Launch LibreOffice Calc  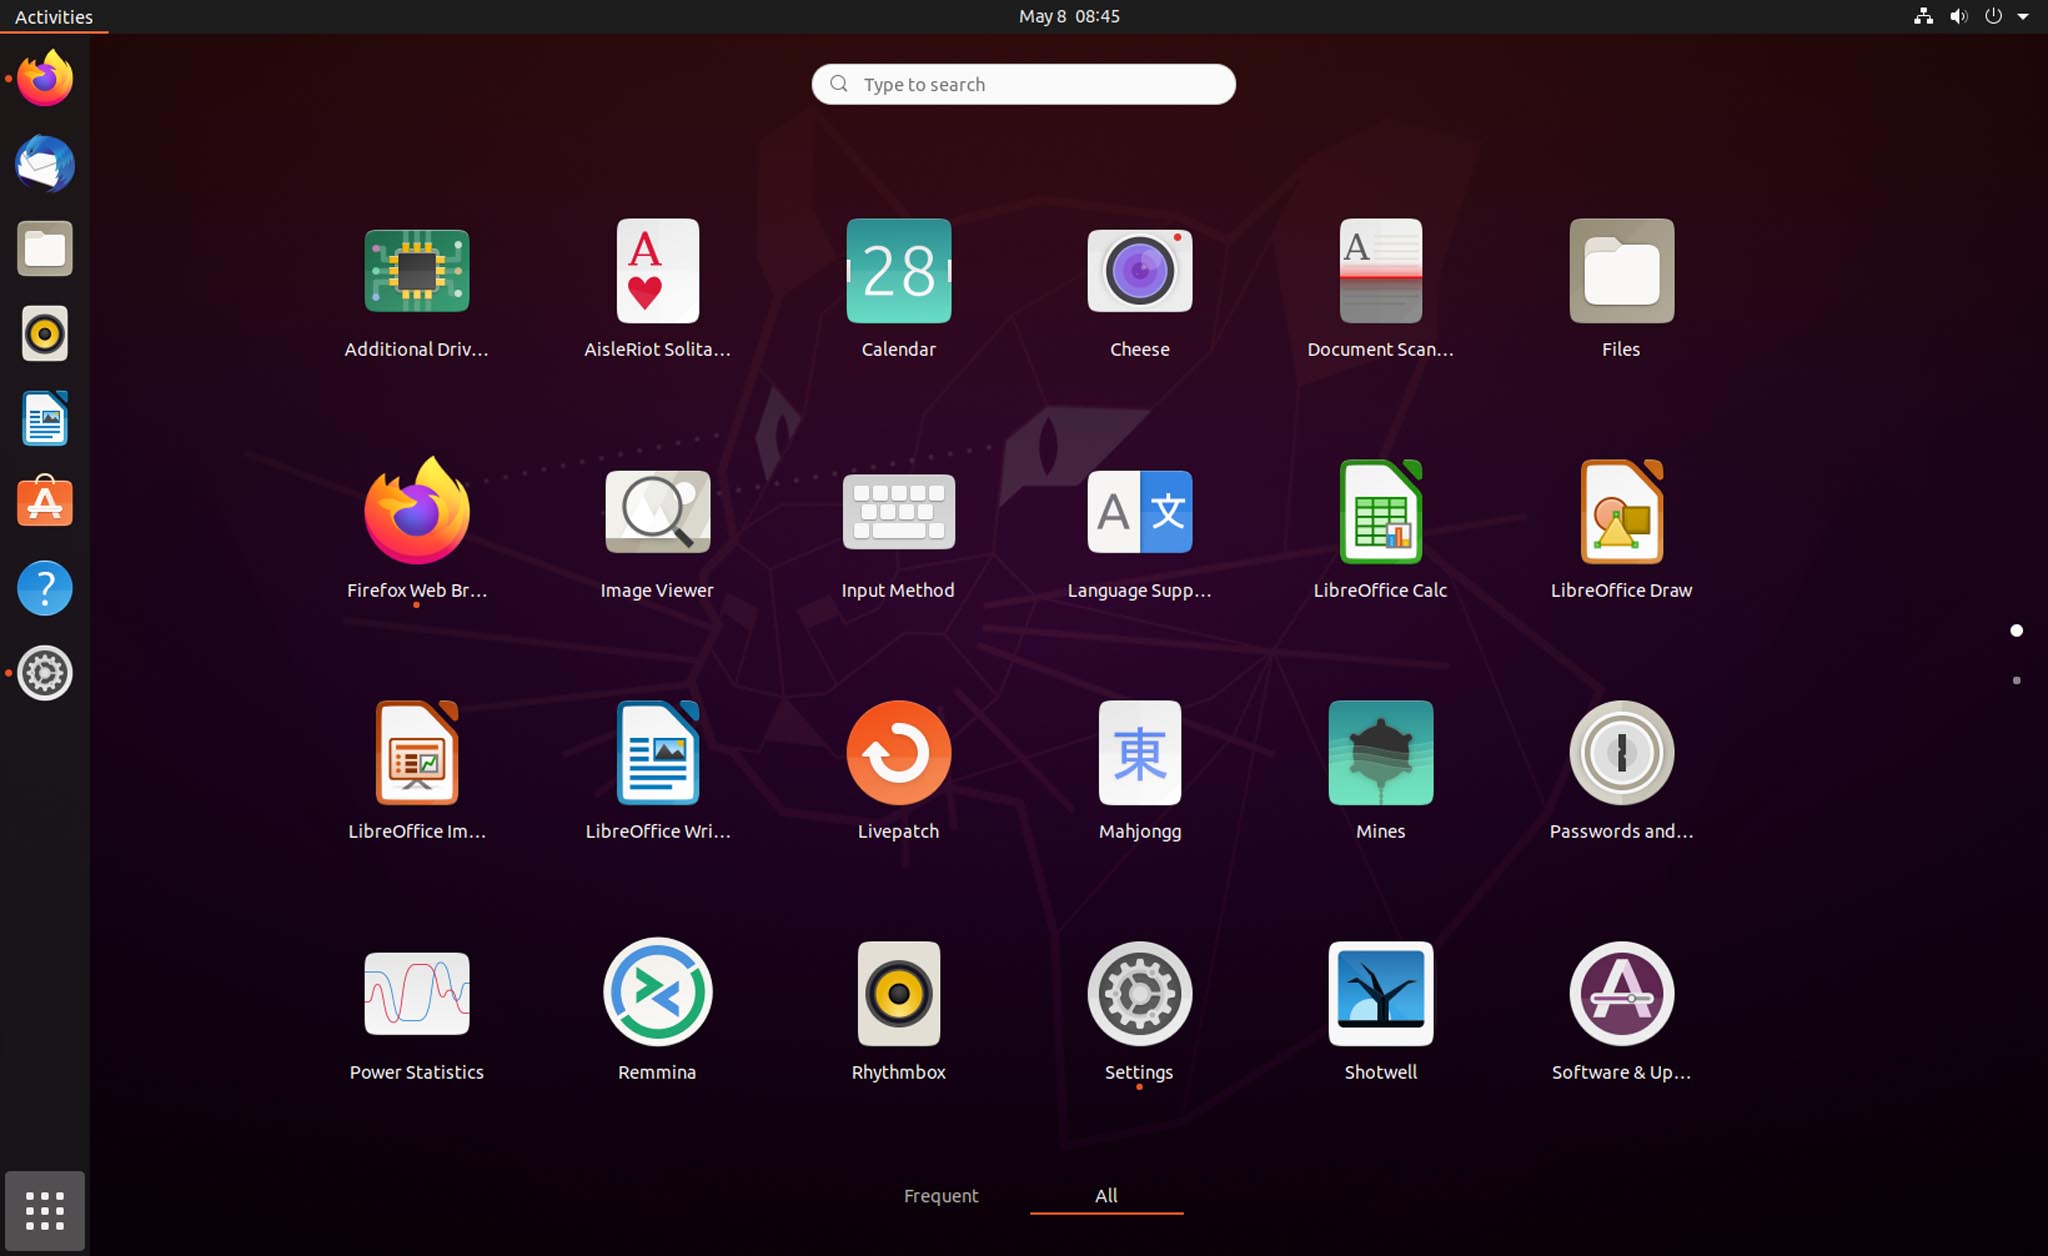[x=1380, y=513]
